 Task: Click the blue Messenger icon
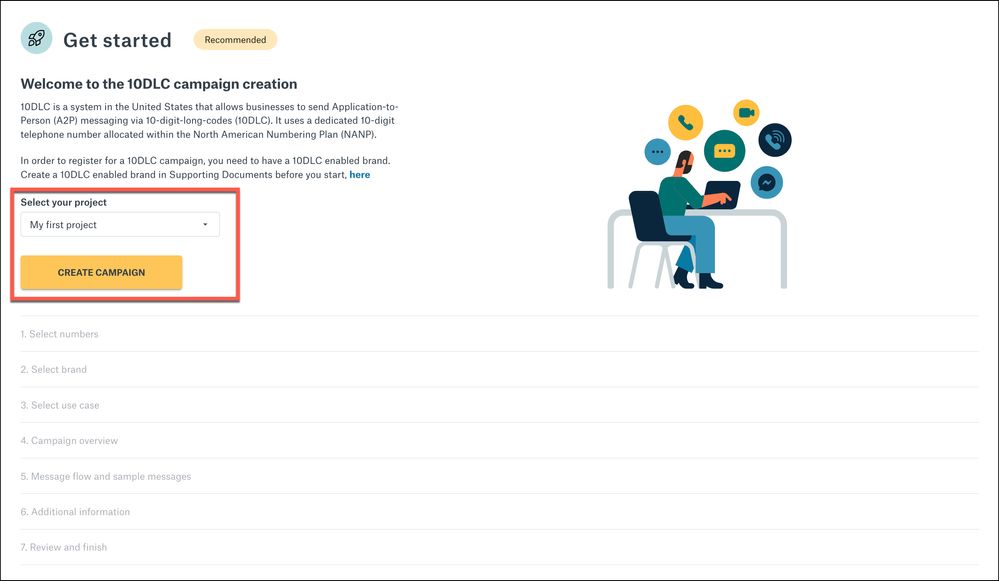click(767, 183)
